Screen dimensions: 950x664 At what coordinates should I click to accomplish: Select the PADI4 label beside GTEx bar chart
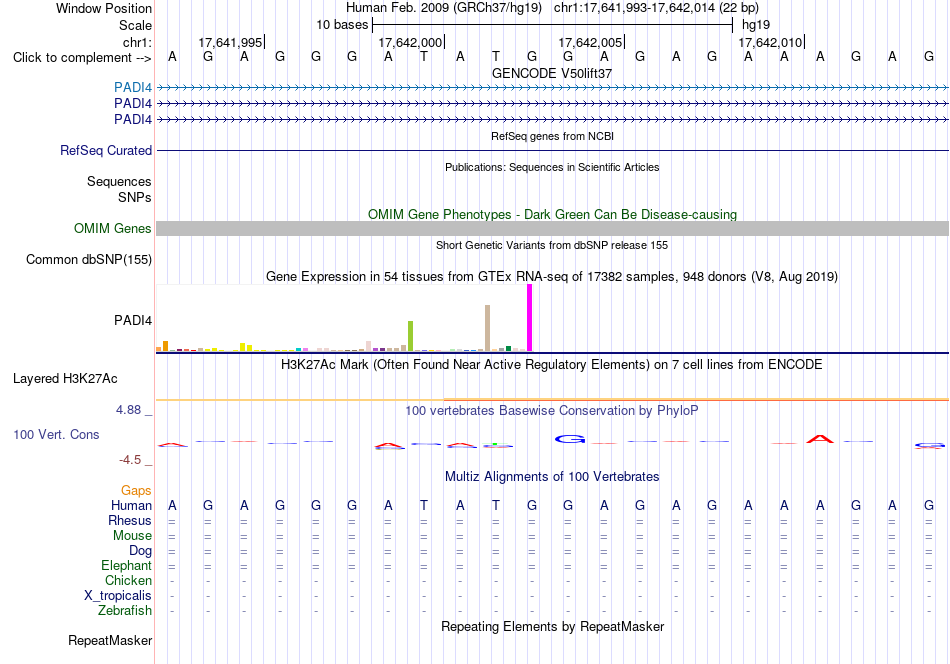coord(133,320)
